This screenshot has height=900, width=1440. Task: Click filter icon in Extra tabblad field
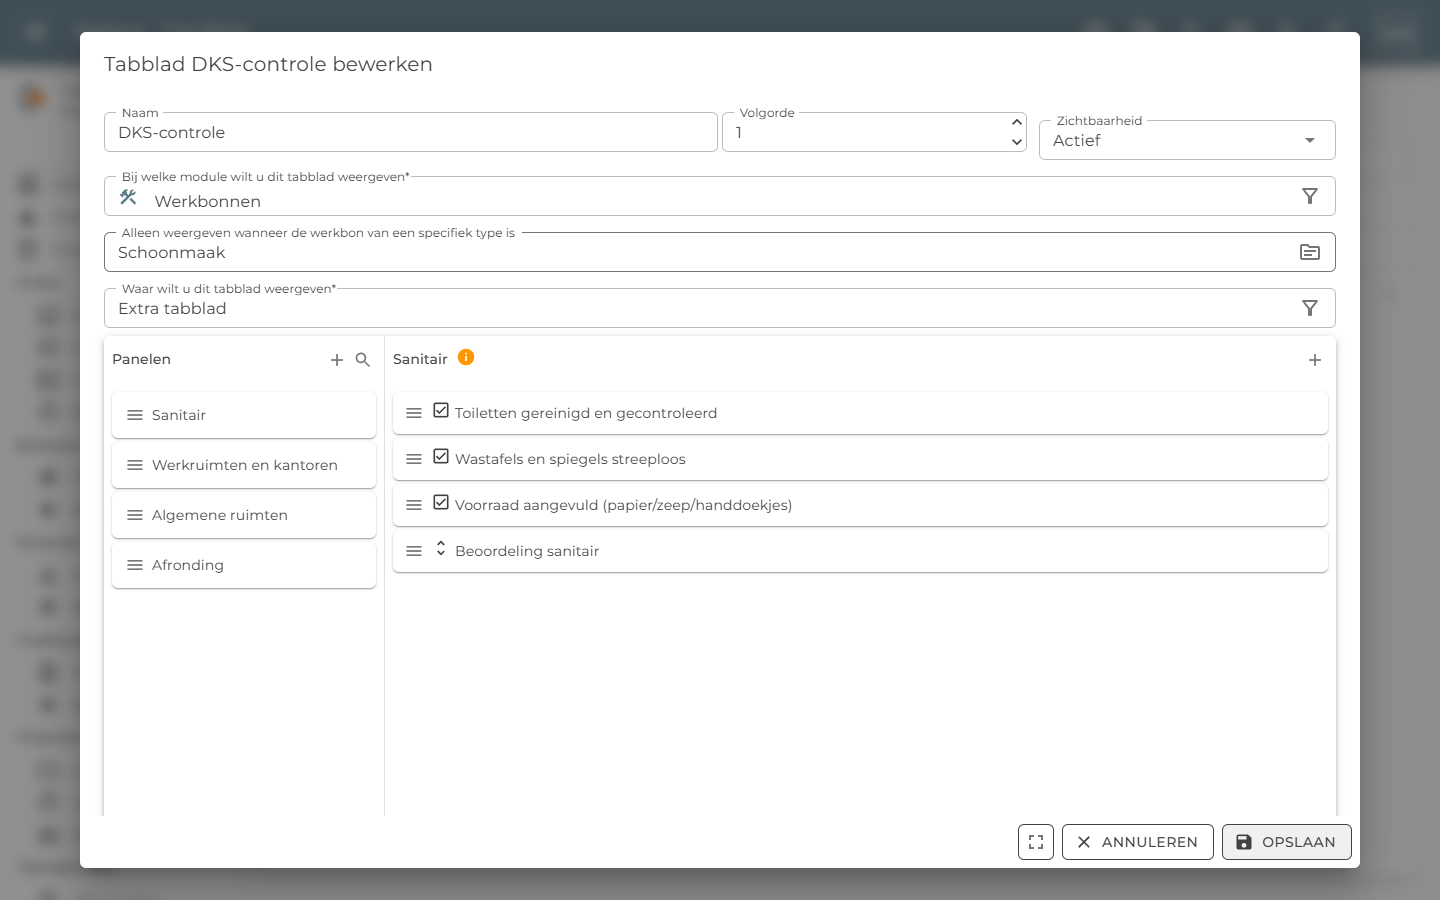[x=1310, y=308]
